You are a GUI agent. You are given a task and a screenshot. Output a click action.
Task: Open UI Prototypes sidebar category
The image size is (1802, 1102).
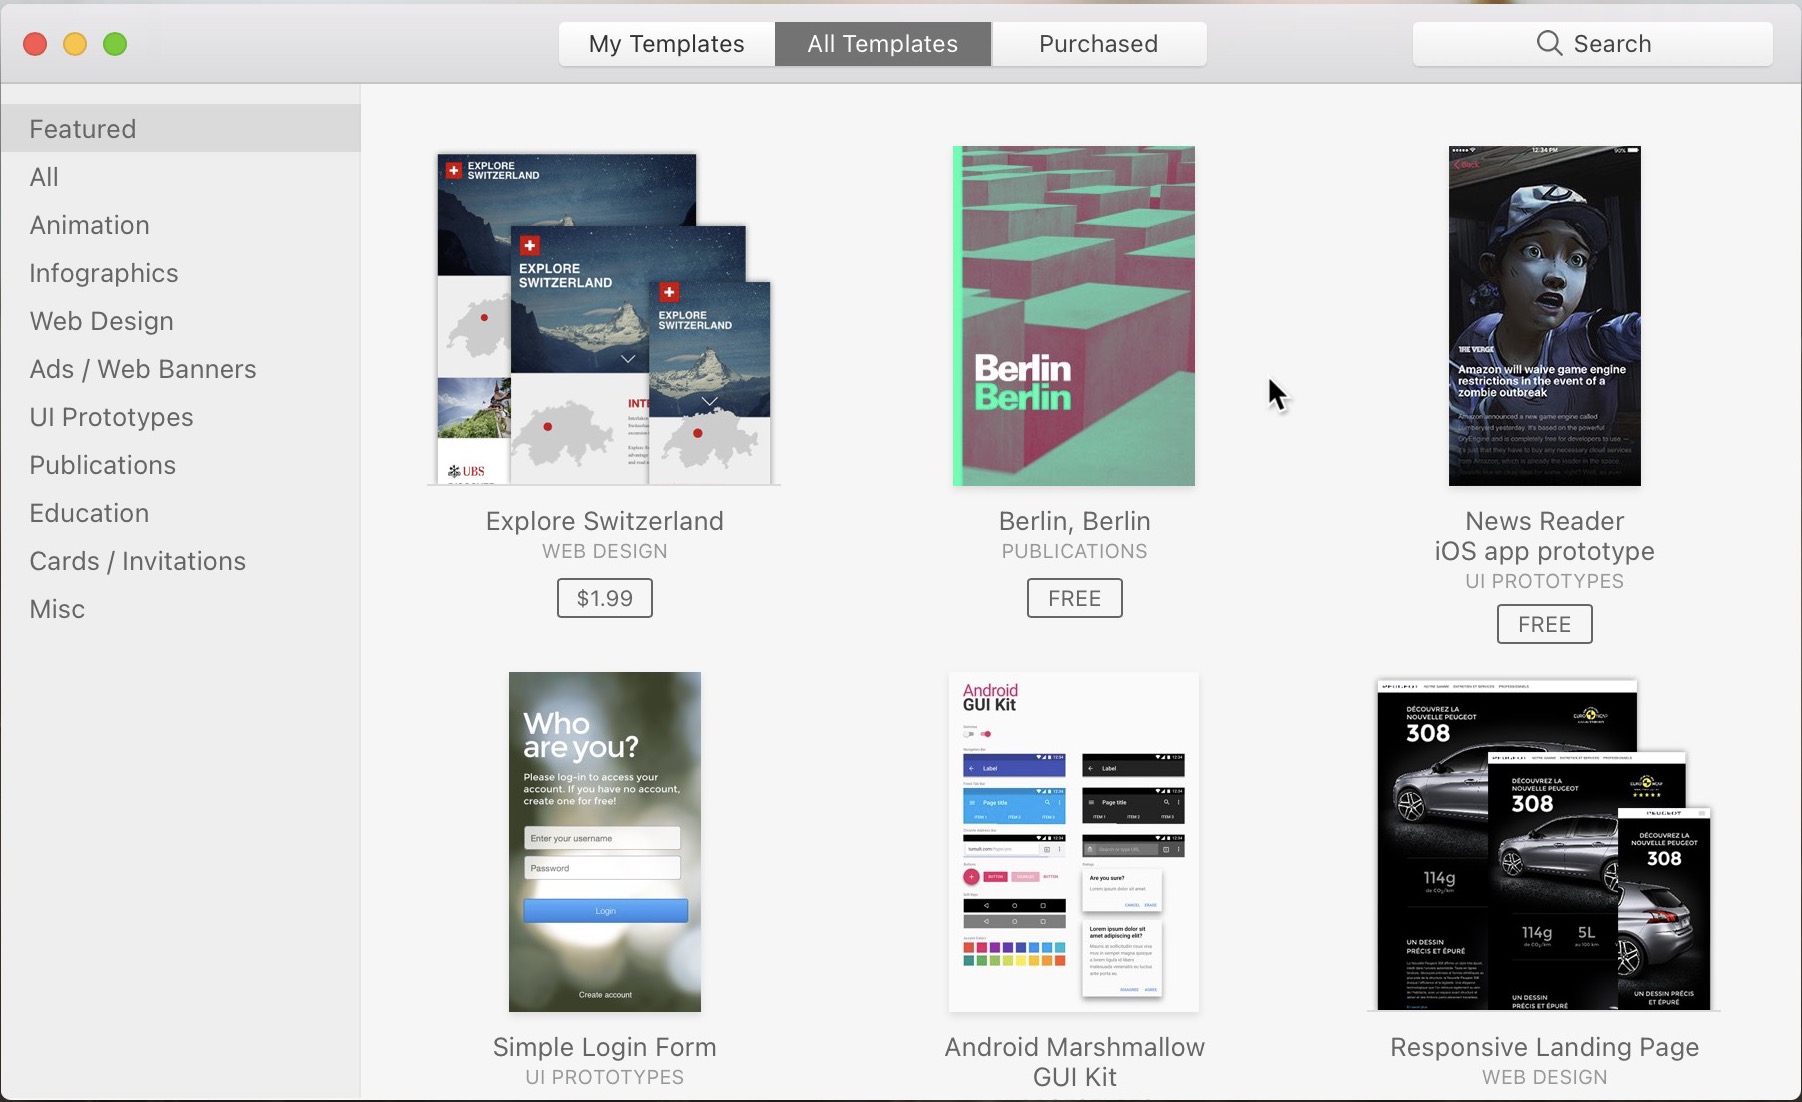(181, 417)
